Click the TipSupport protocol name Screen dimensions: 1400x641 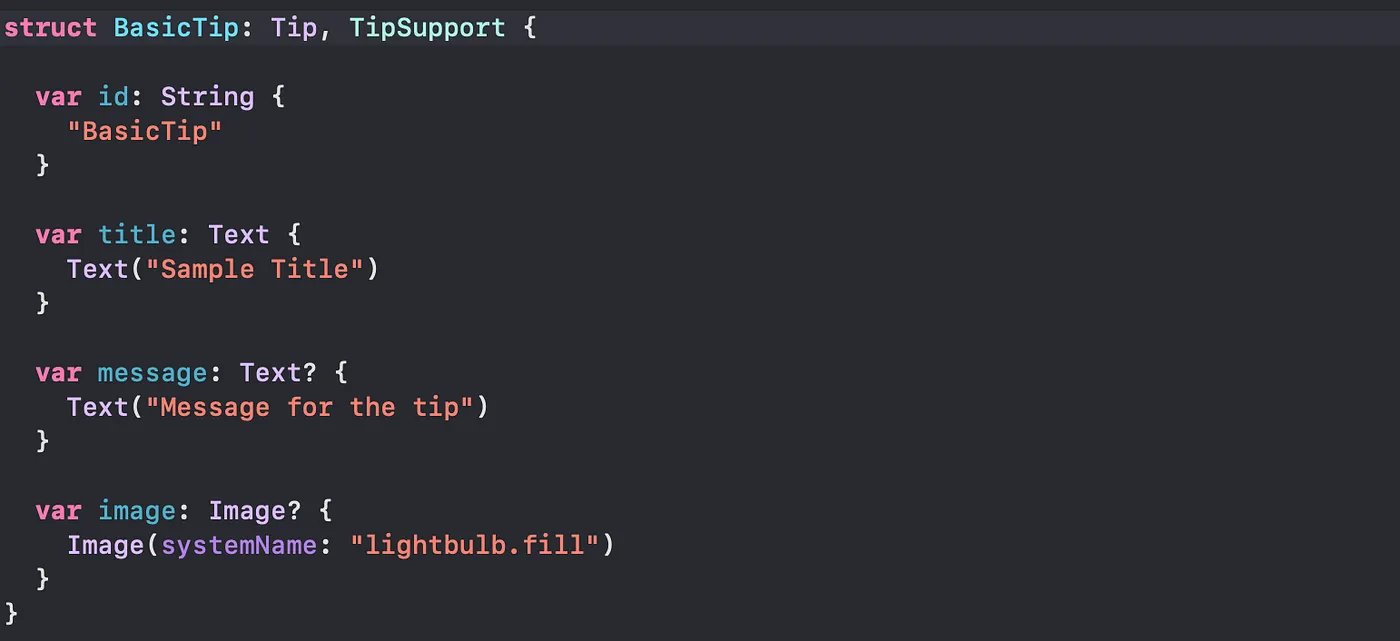(427, 27)
